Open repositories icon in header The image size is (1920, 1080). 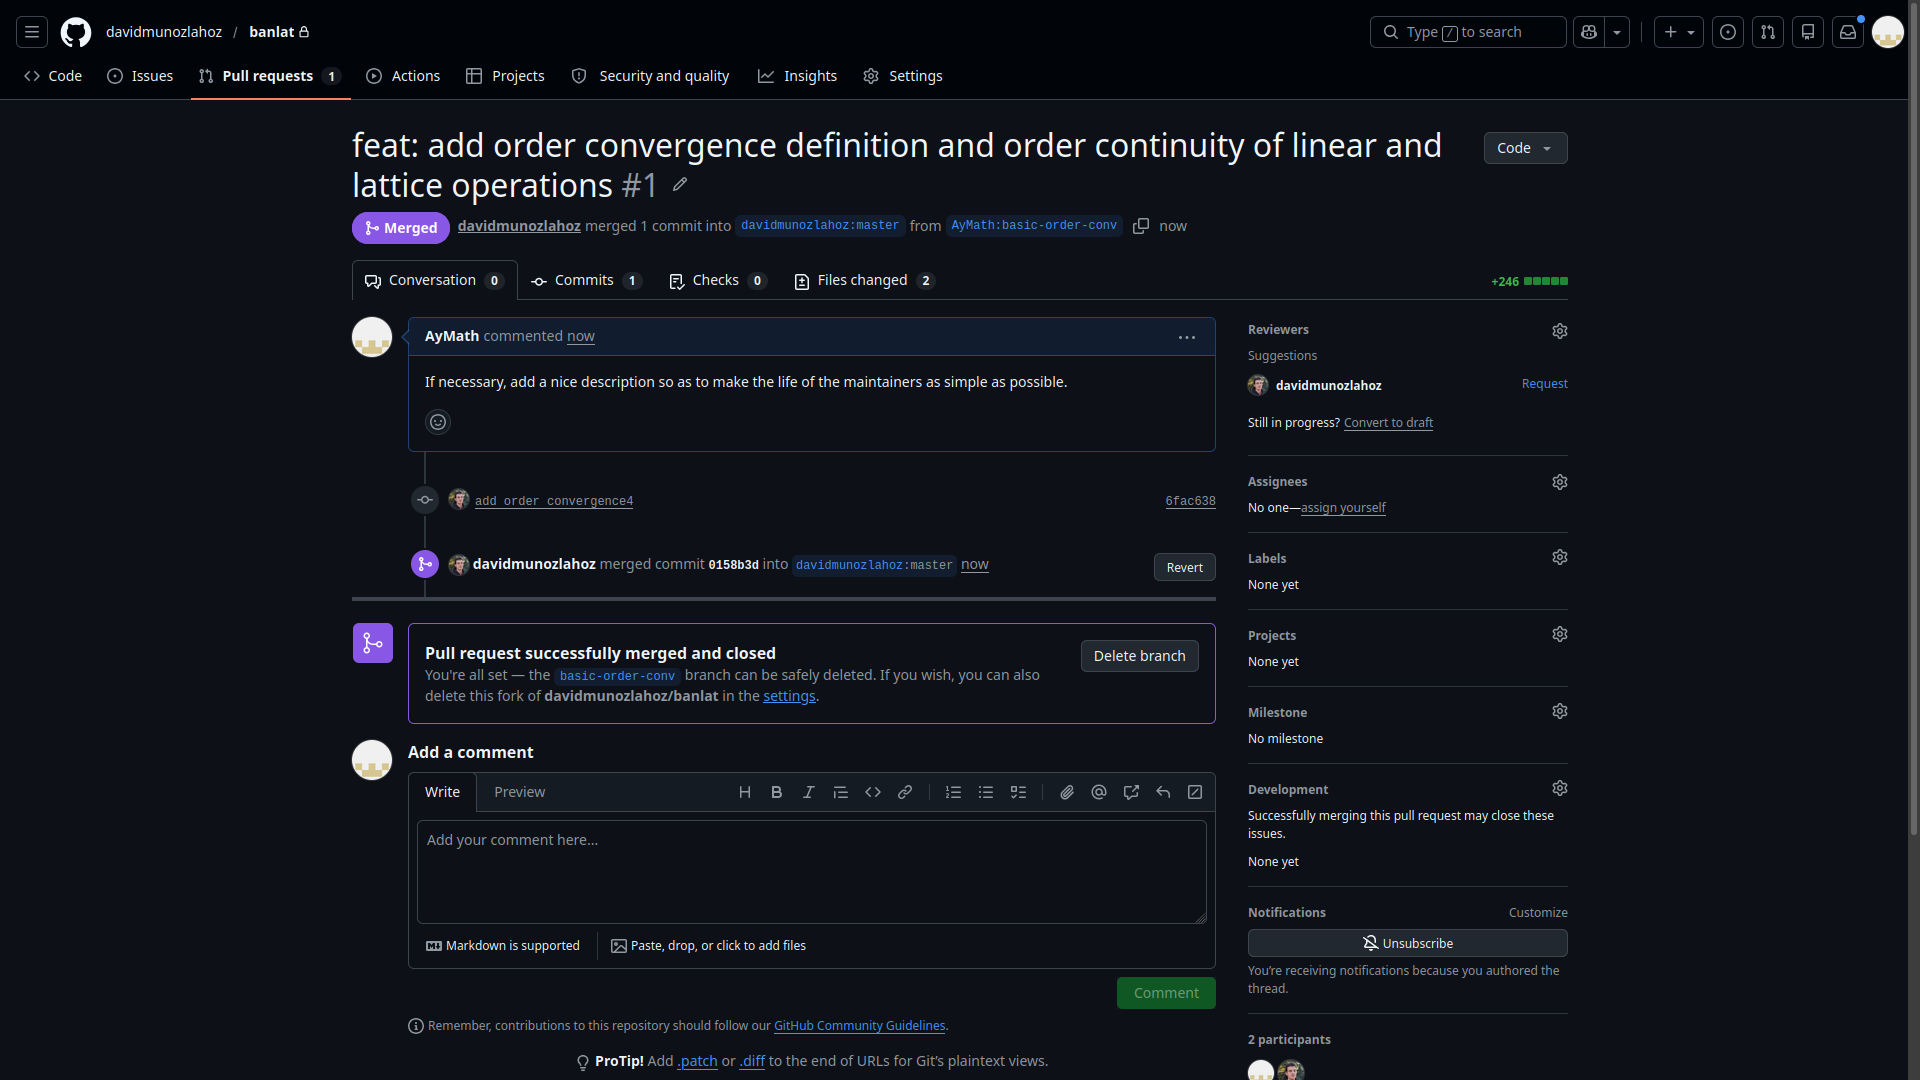pyautogui.click(x=1808, y=32)
